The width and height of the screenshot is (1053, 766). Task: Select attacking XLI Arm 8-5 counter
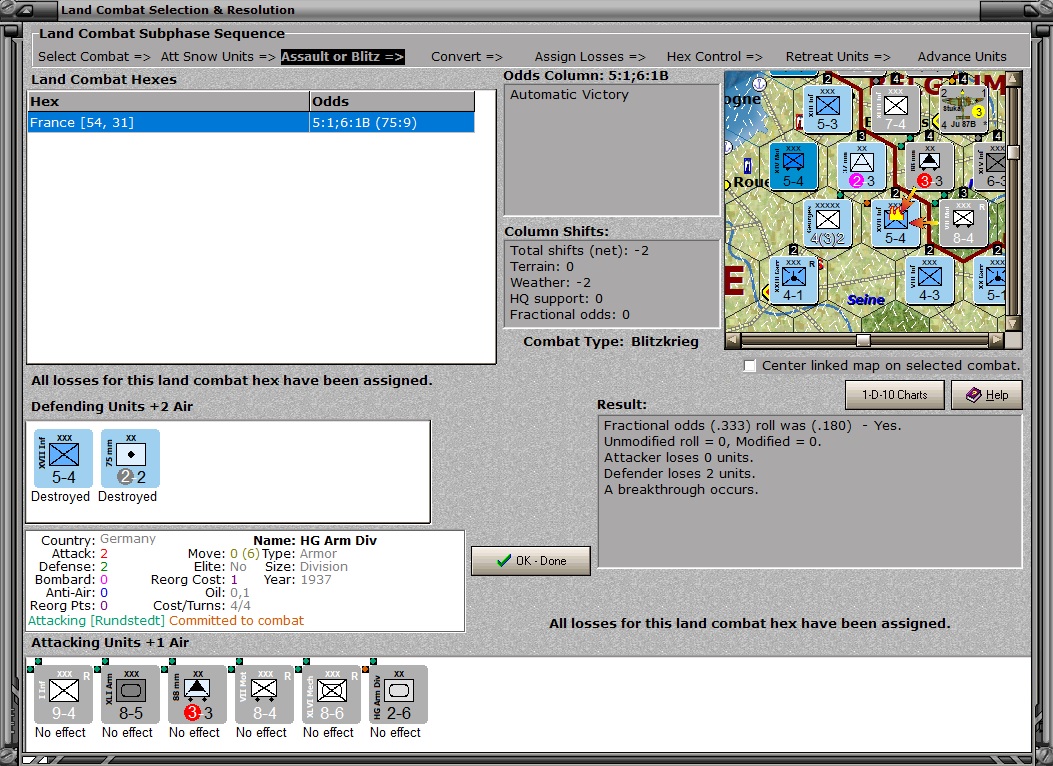point(130,694)
